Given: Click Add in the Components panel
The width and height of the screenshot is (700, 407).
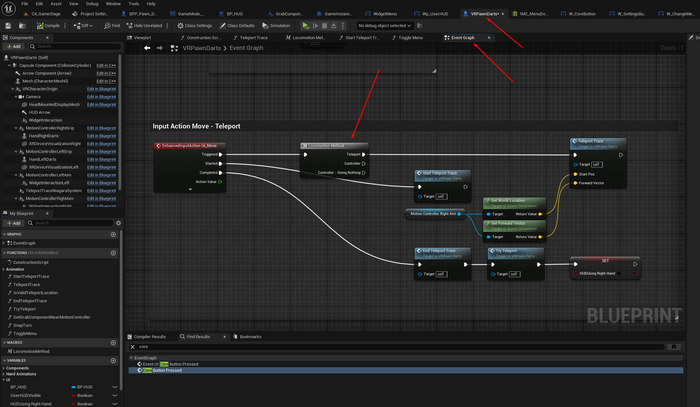Looking at the screenshot, I should click(14, 47).
